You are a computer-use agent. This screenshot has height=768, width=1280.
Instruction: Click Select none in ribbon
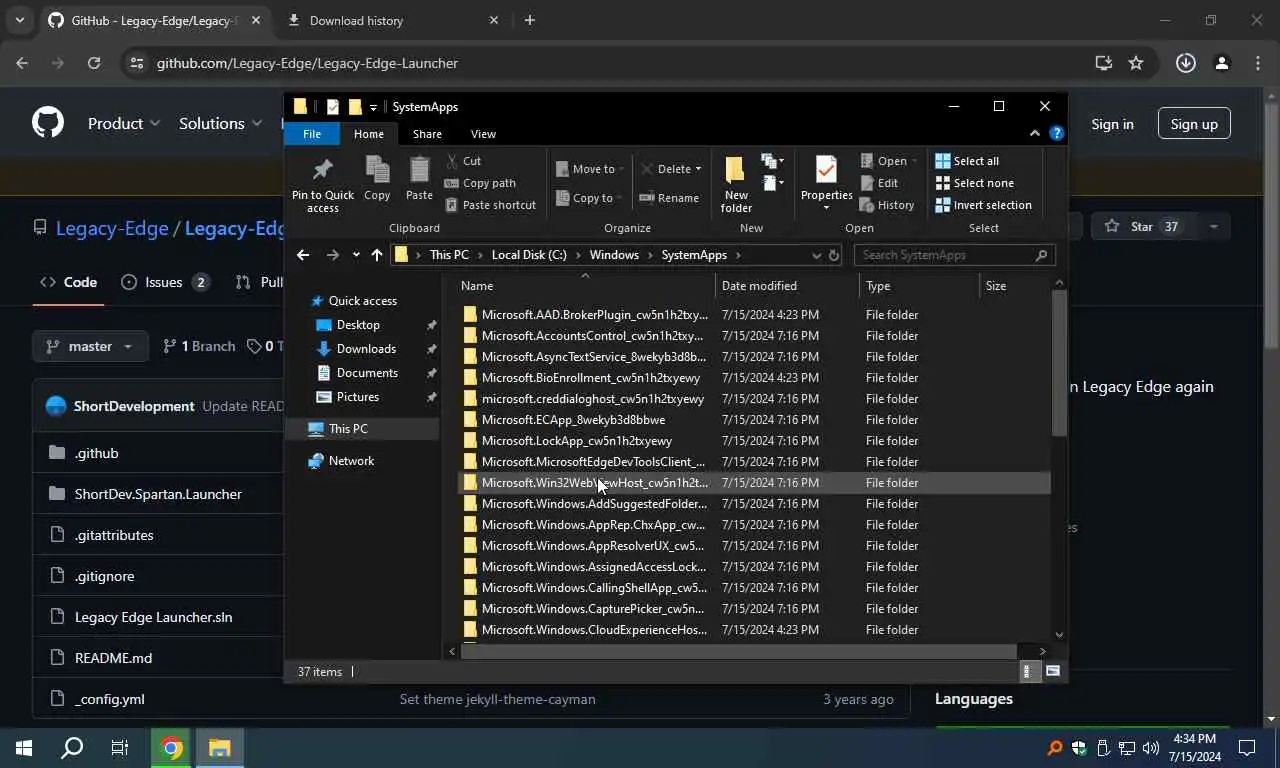coord(975,183)
